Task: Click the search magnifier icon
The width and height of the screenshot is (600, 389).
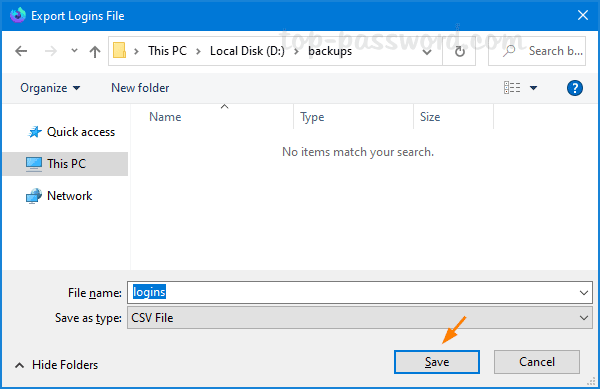Action: (509, 50)
